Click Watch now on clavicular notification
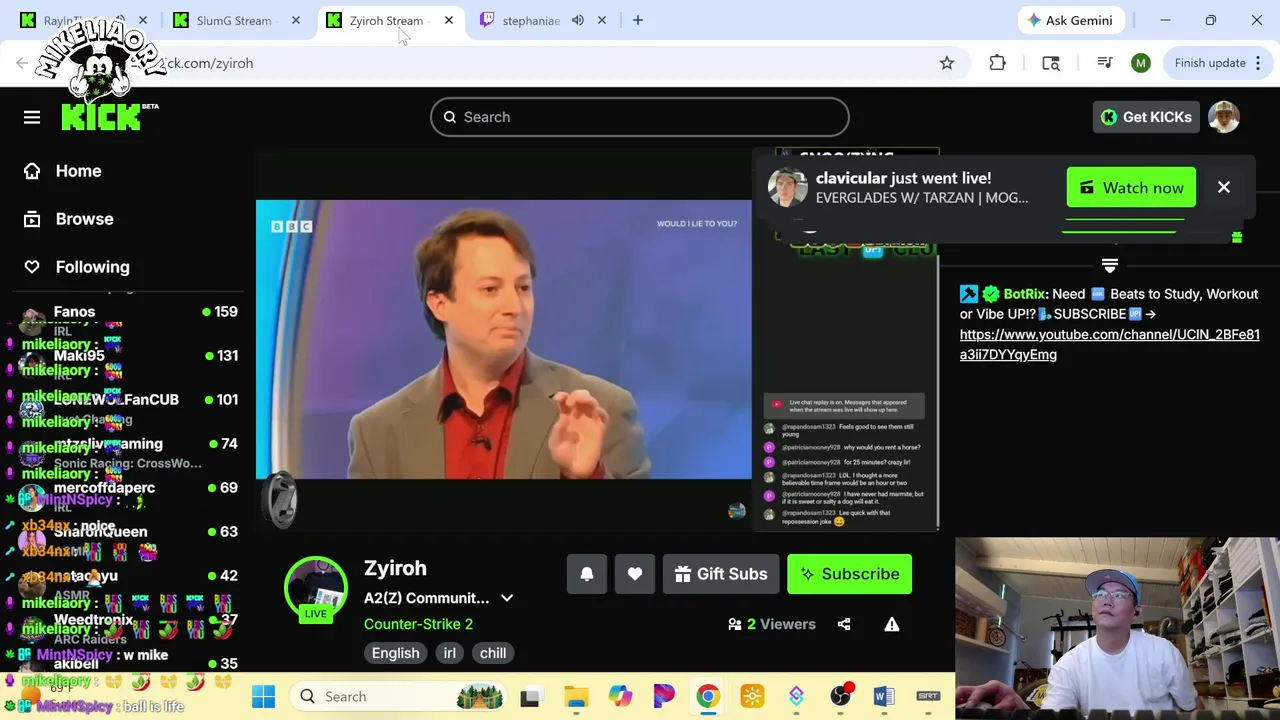The width and height of the screenshot is (1280, 720). 1131,188
